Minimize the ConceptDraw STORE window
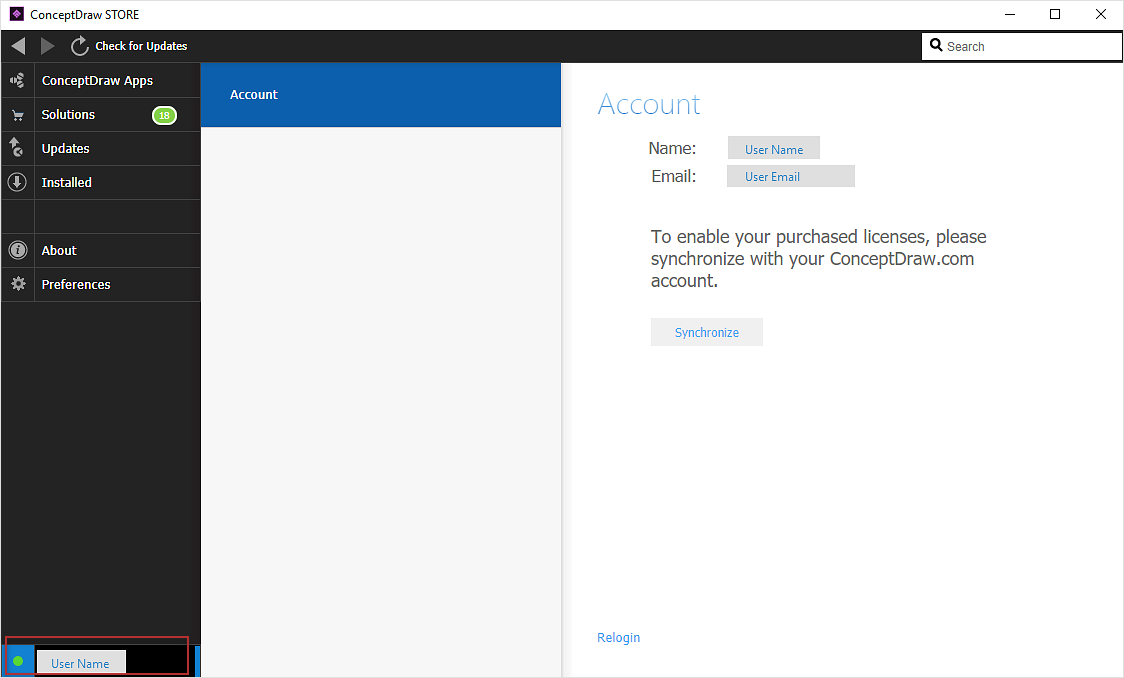Viewport: 1124px width, 678px height. pos(1010,14)
